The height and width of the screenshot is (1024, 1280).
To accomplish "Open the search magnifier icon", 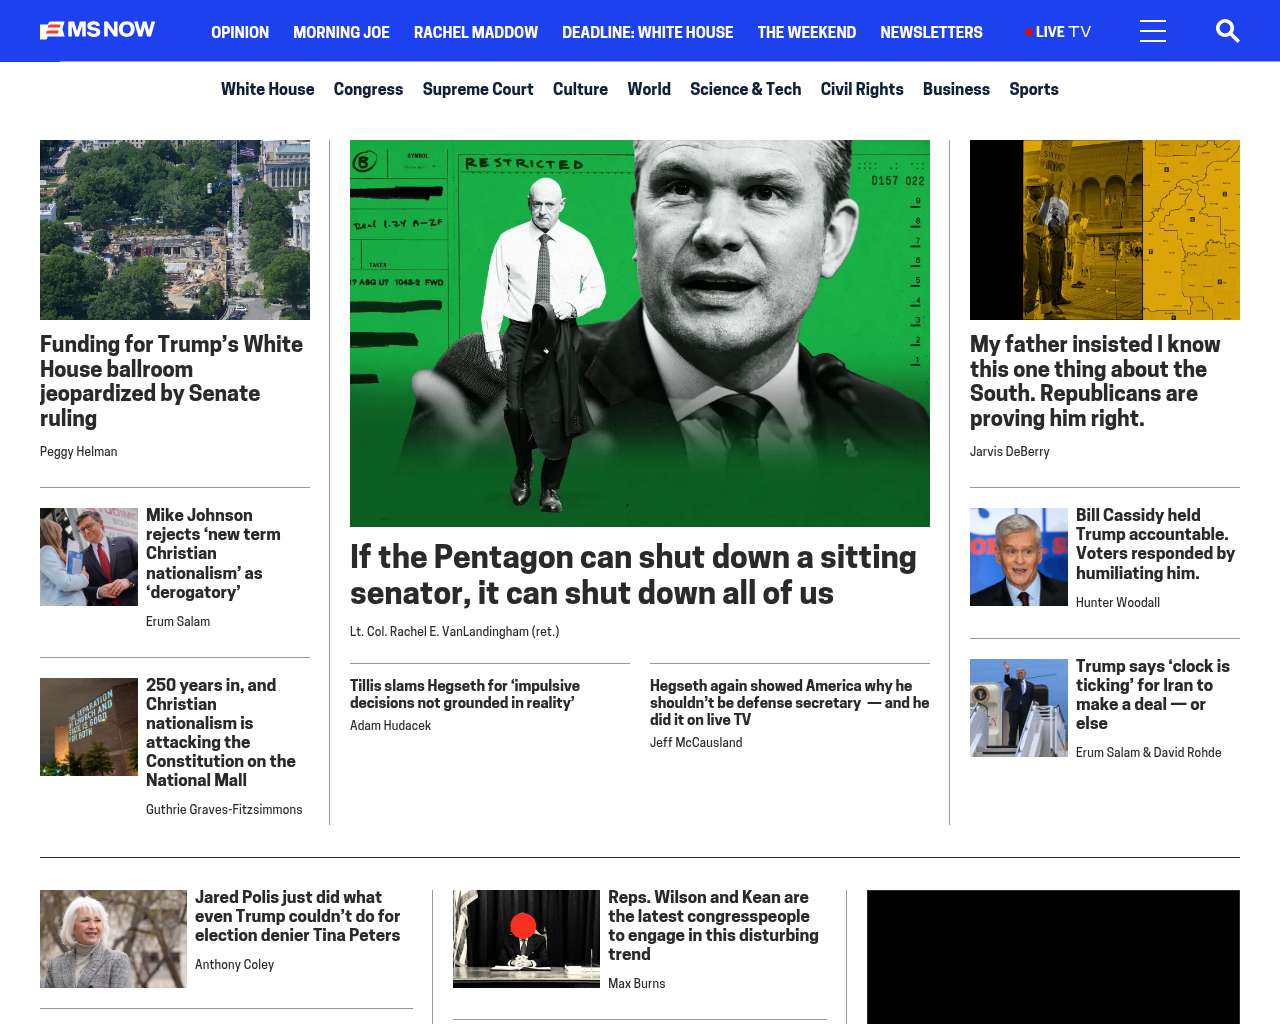I will pos(1227,31).
